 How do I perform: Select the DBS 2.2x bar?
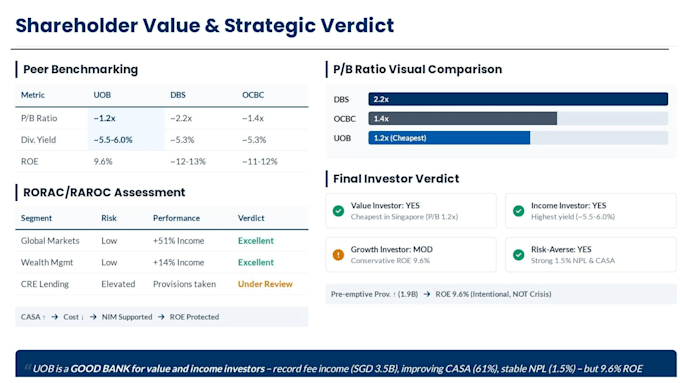click(518, 99)
